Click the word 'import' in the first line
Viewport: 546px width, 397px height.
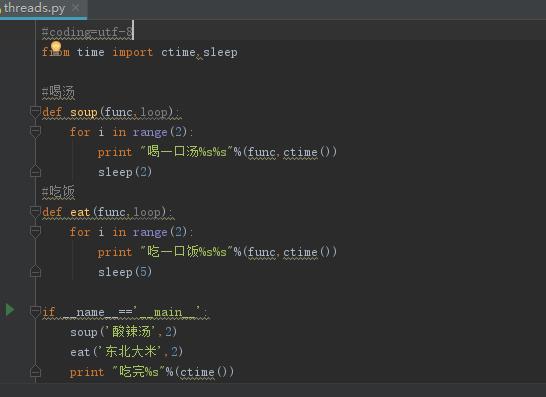[133, 52]
